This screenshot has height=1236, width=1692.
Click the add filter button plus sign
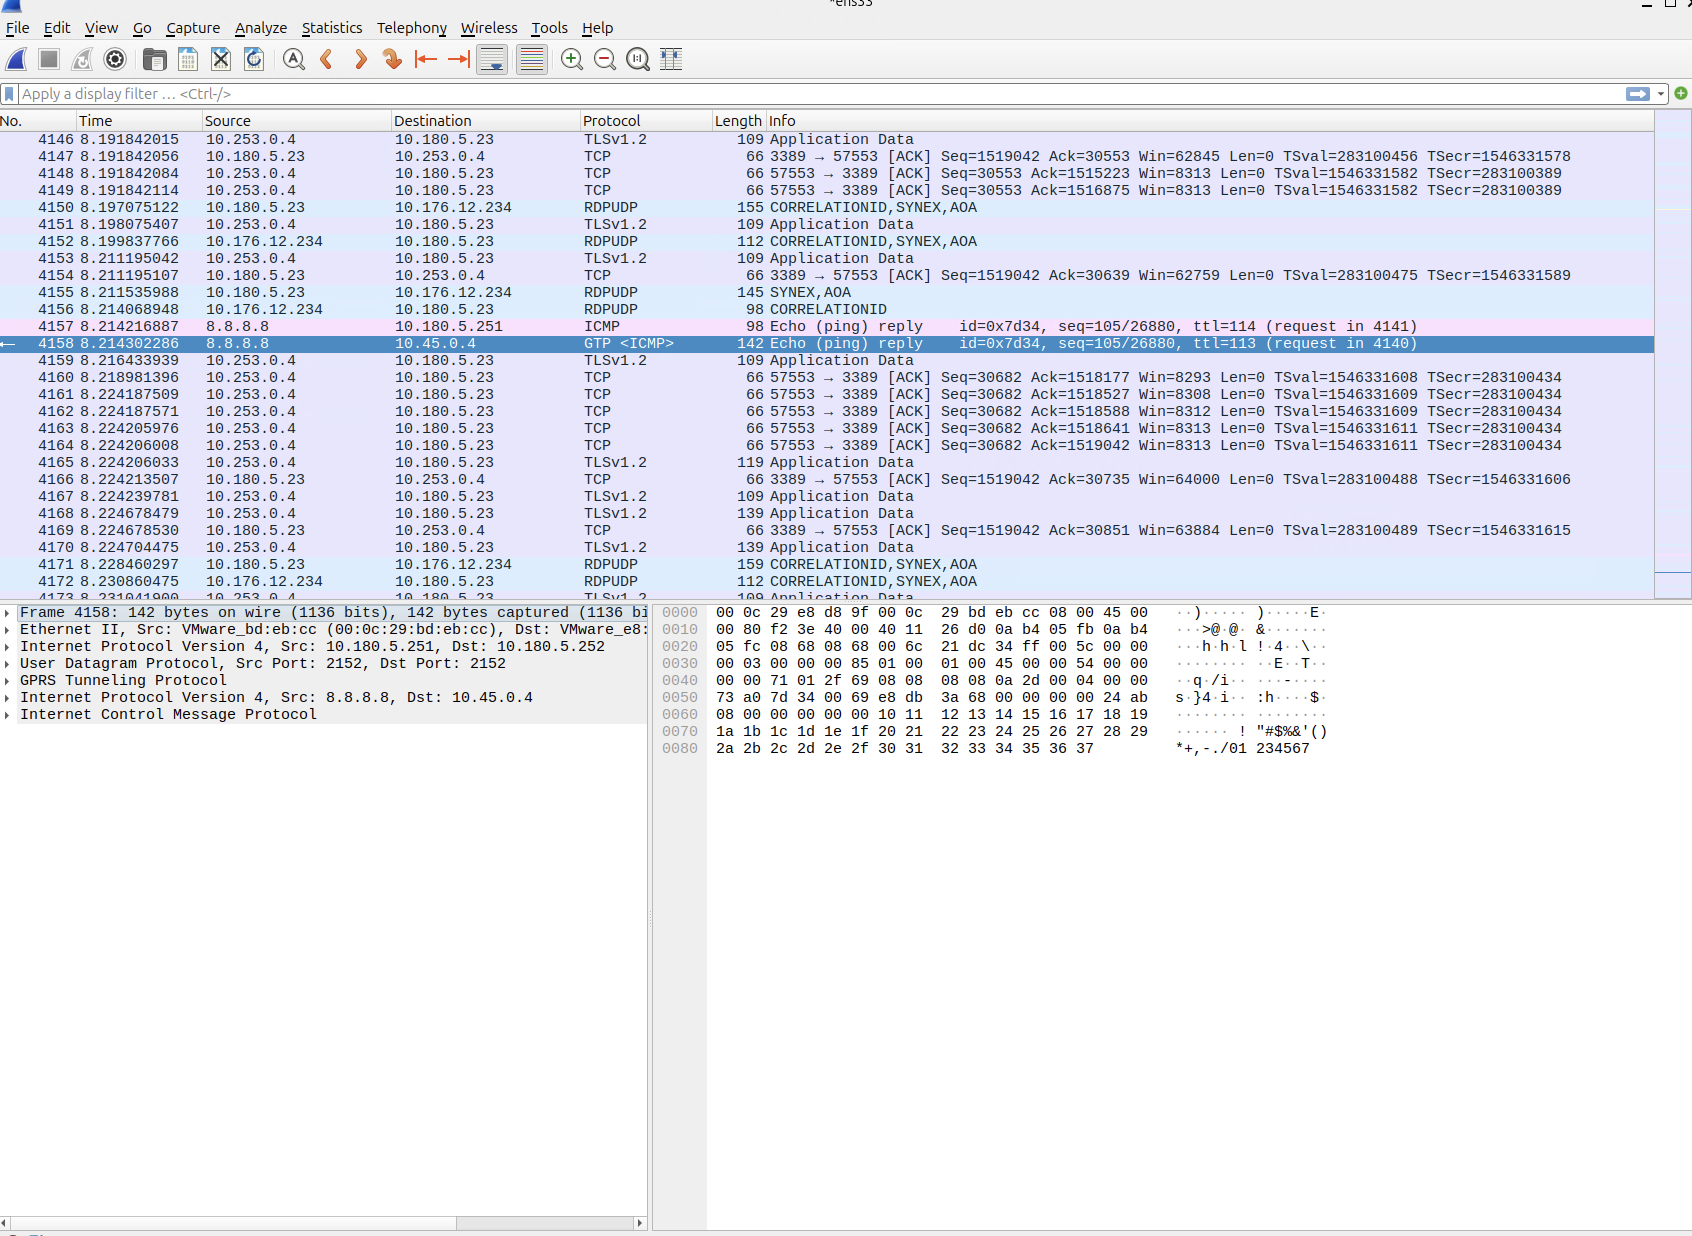(x=1681, y=94)
